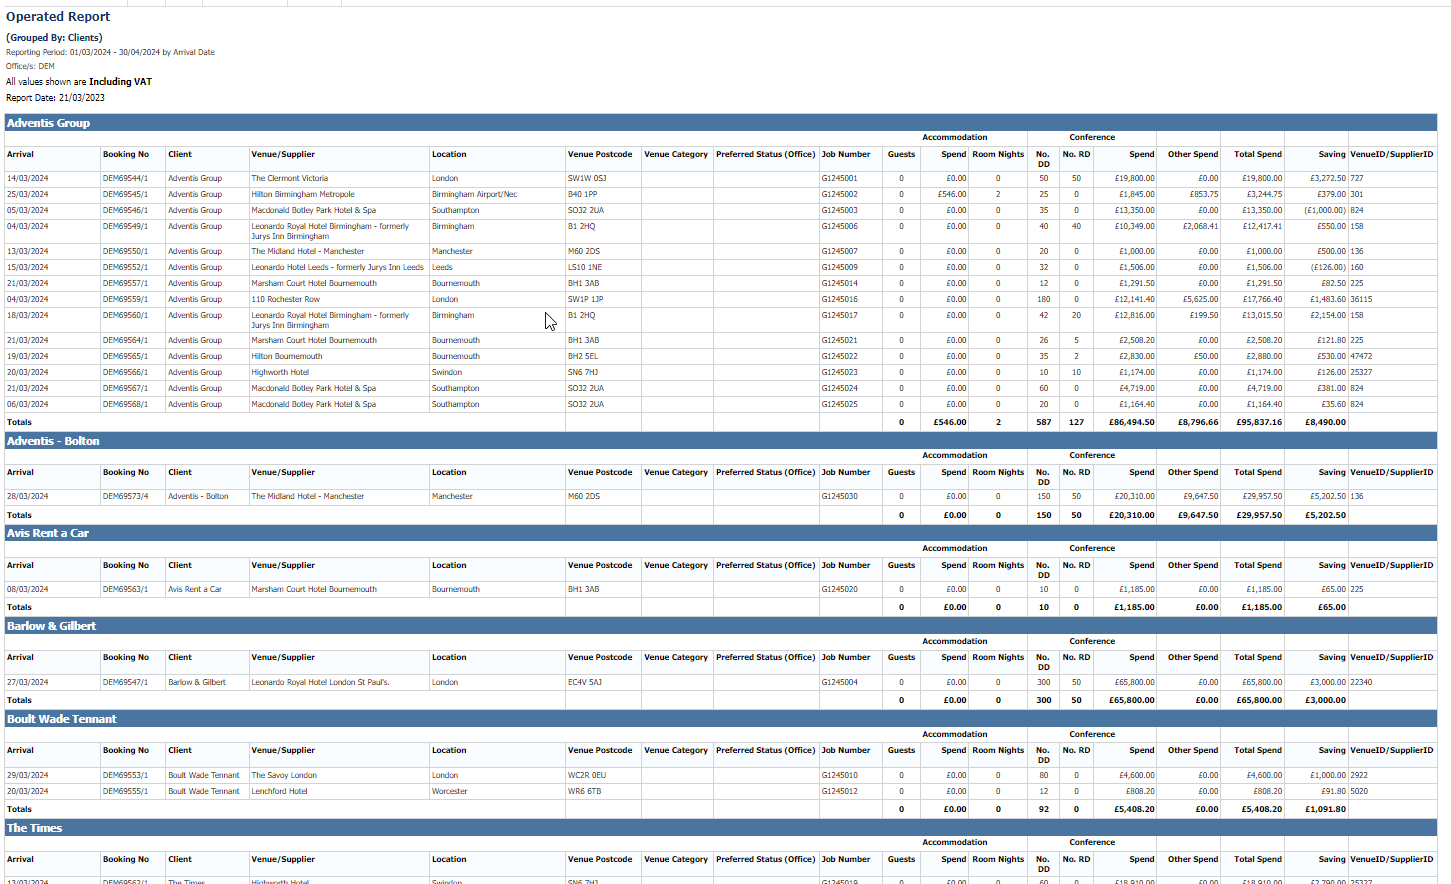Viewport: 1451px width, 884px height.
Task: Click postcode B40 1PP
Action: (x=582, y=194)
